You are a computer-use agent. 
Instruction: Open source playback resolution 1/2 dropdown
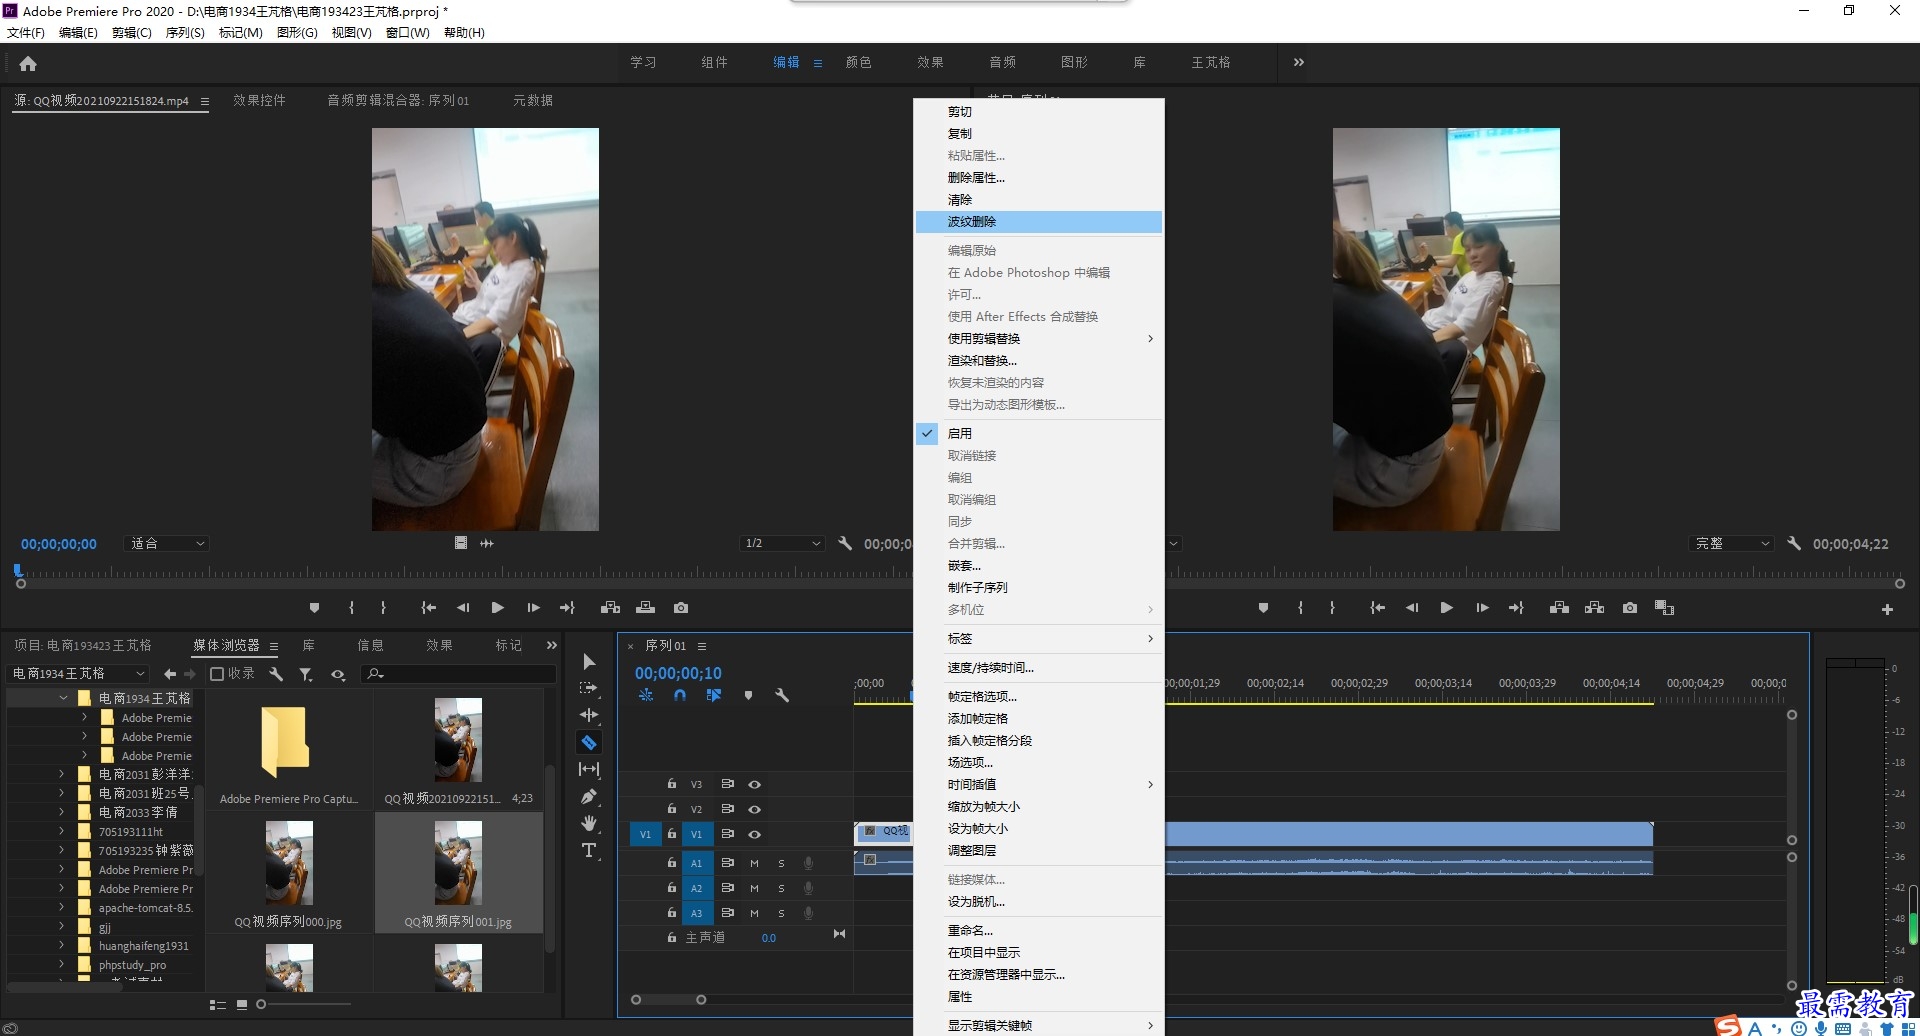[x=782, y=543]
